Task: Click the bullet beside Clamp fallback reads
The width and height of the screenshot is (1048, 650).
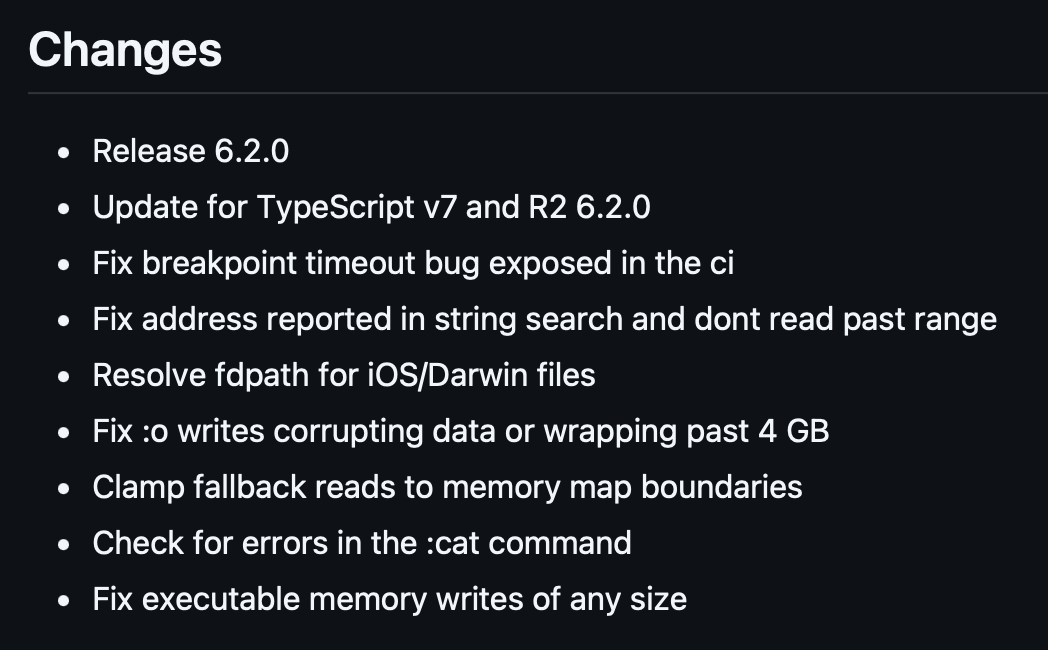Action: coord(63,489)
